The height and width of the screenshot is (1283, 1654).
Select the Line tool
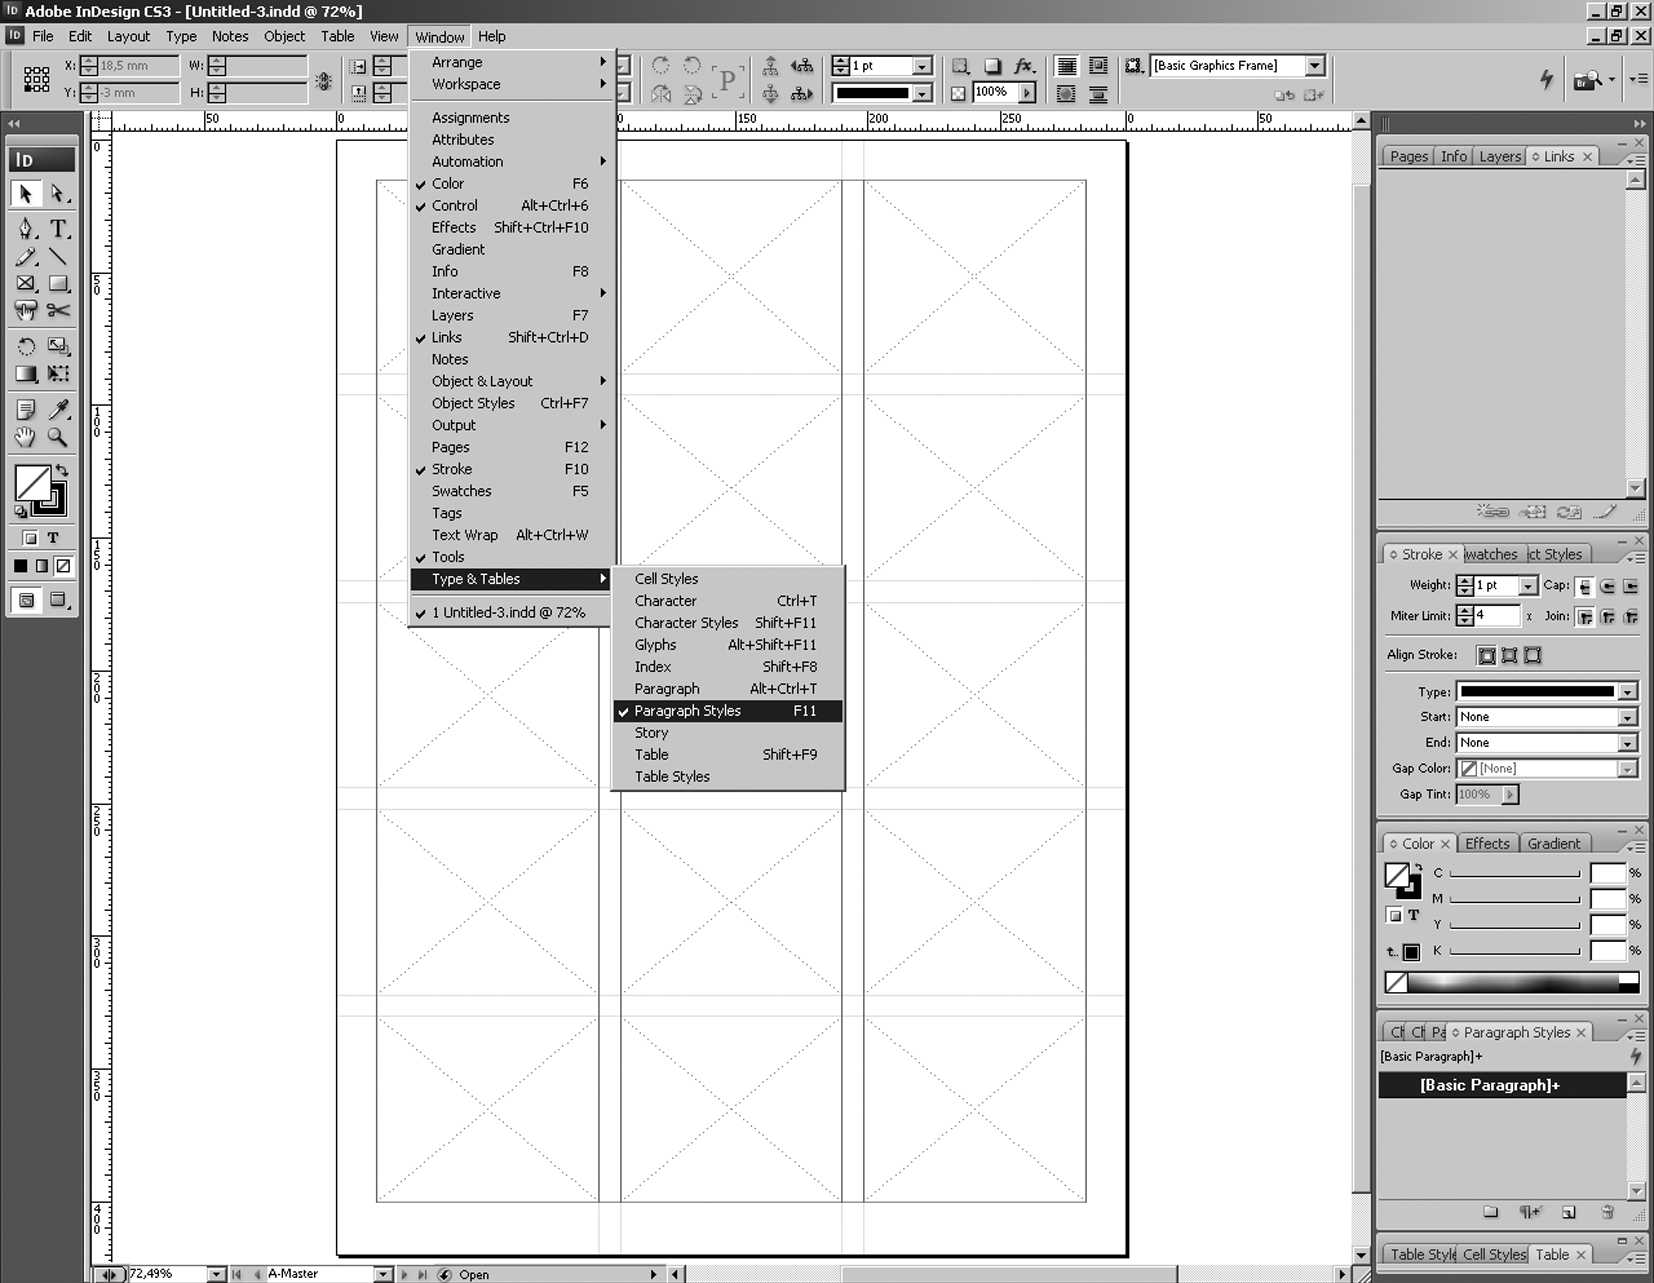pos(58,256)
